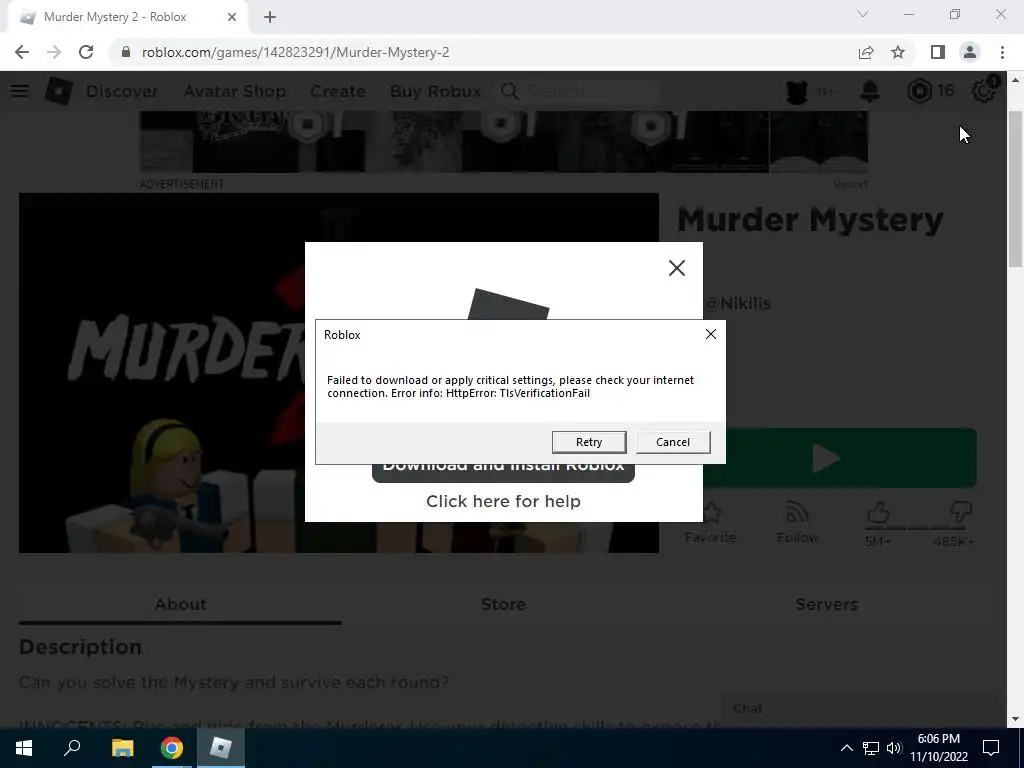
Task: Open a new browser tab
Action: click(x=270, y=18)
